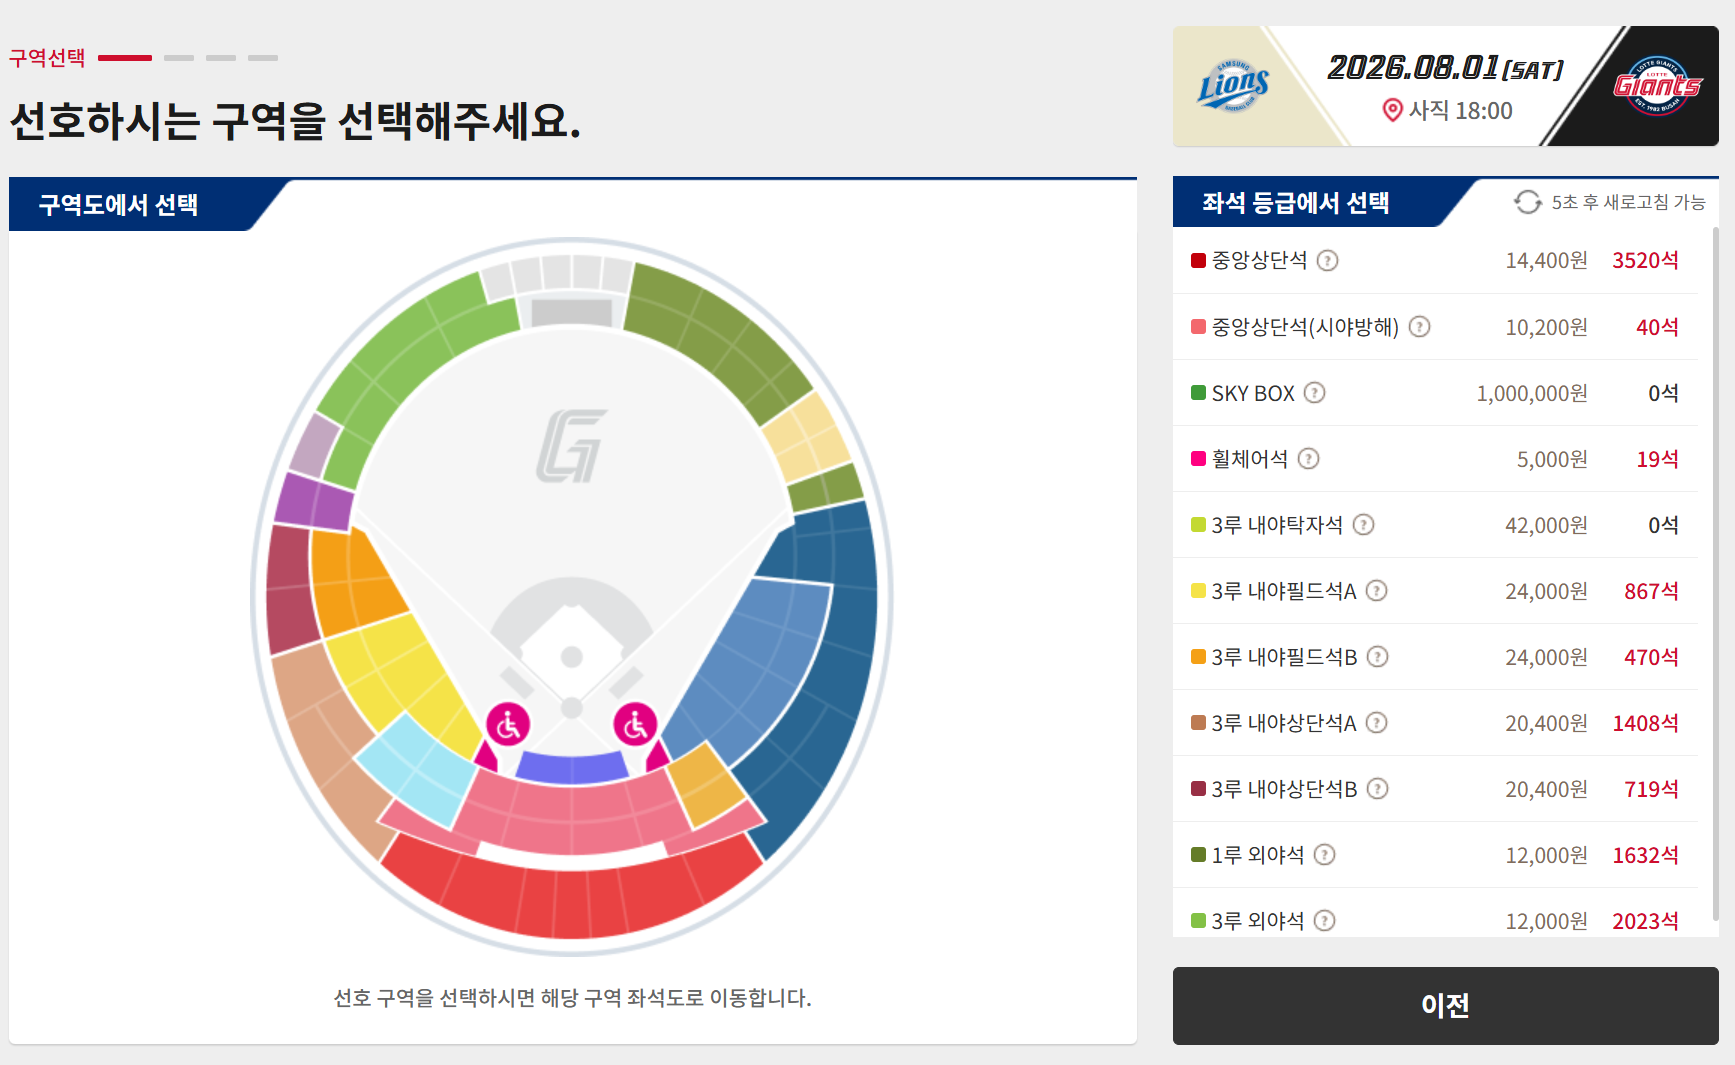The width and height of the screenshot is (1735, 1065).
Task: Click the 사직 18:00 venue text
Action: point(1460,110)
